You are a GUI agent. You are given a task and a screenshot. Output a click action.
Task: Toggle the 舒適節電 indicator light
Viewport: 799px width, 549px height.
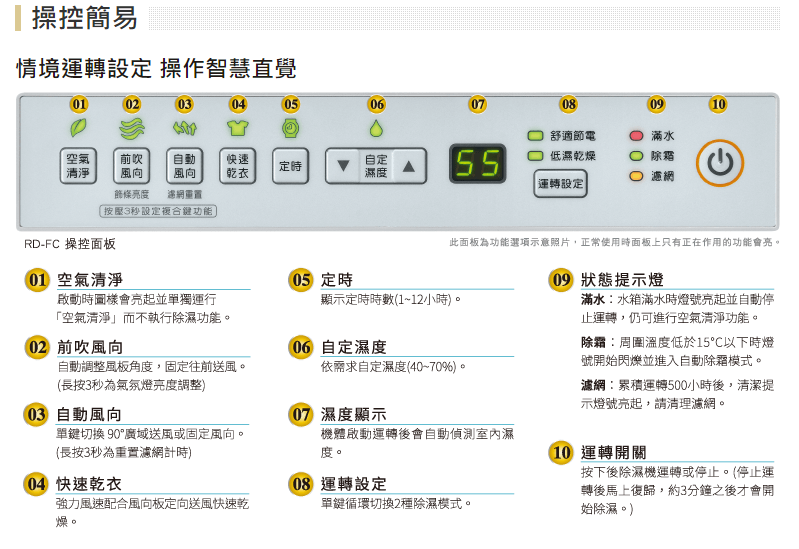coord(535,136)
